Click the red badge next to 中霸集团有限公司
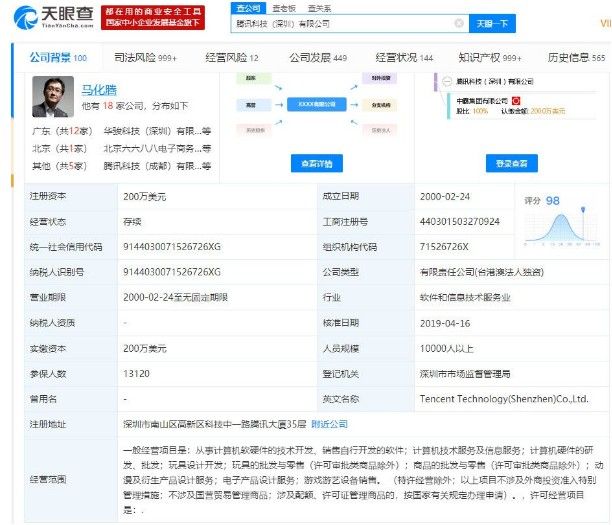Image resolution: width=612 pixels, height=525 pixels. pos(516,101)
